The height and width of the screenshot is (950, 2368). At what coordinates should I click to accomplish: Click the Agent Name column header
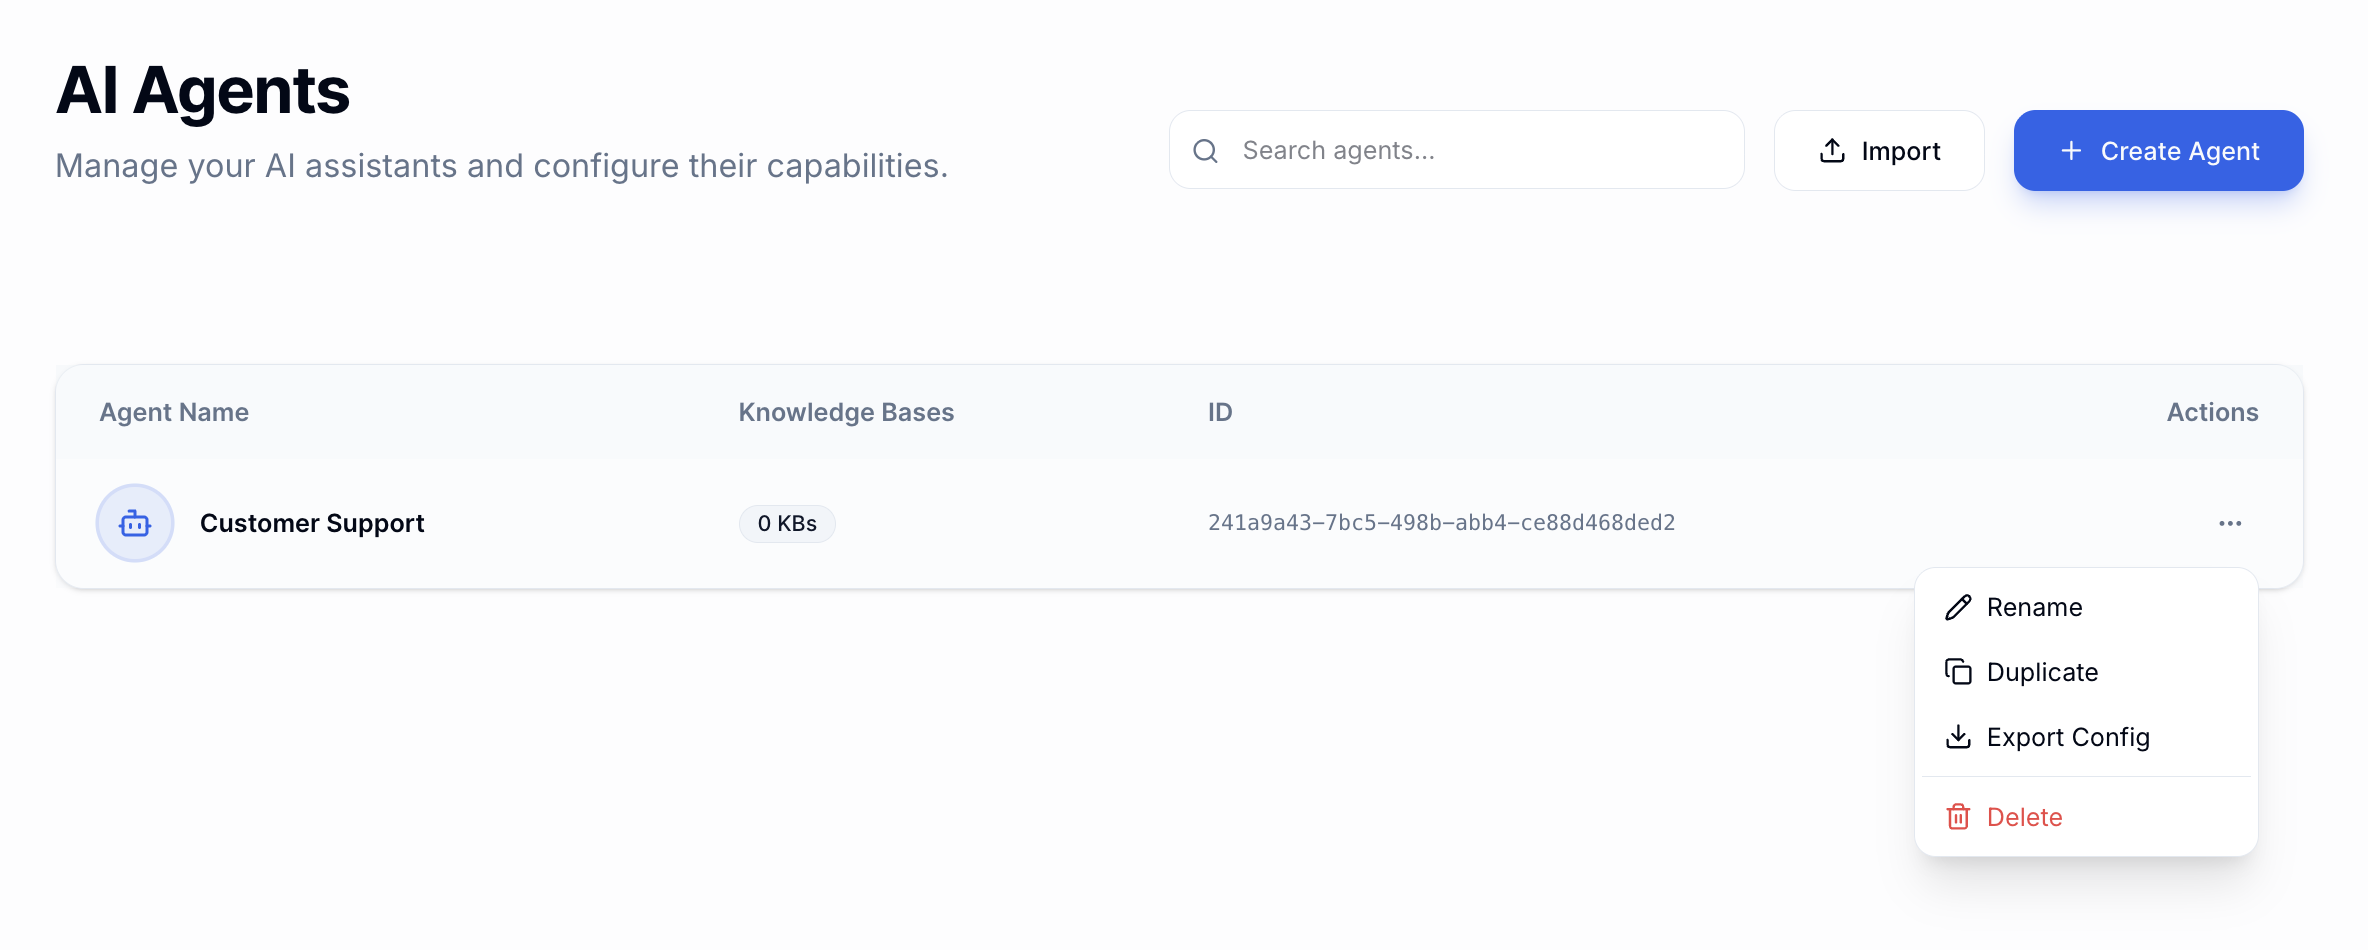coord(173,411)
